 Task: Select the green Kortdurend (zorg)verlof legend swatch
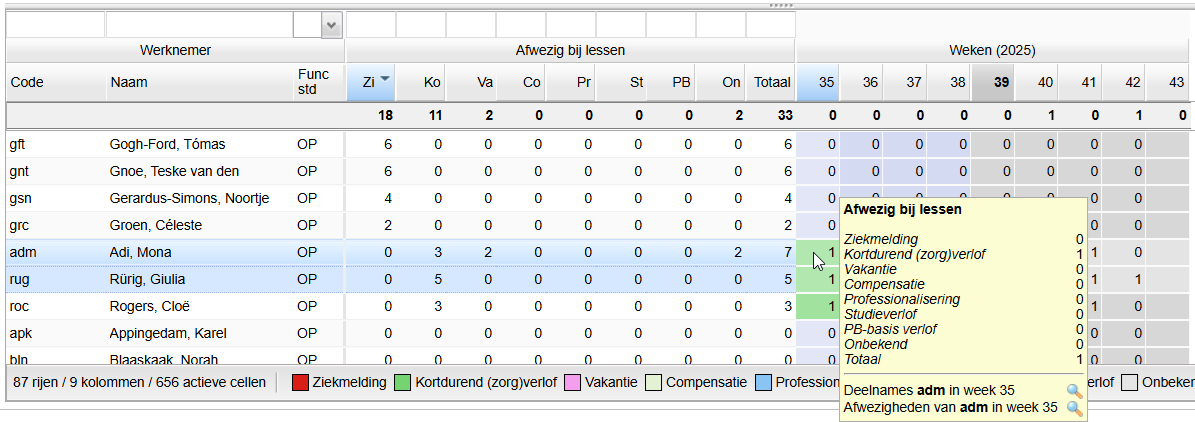coord(403,382)
